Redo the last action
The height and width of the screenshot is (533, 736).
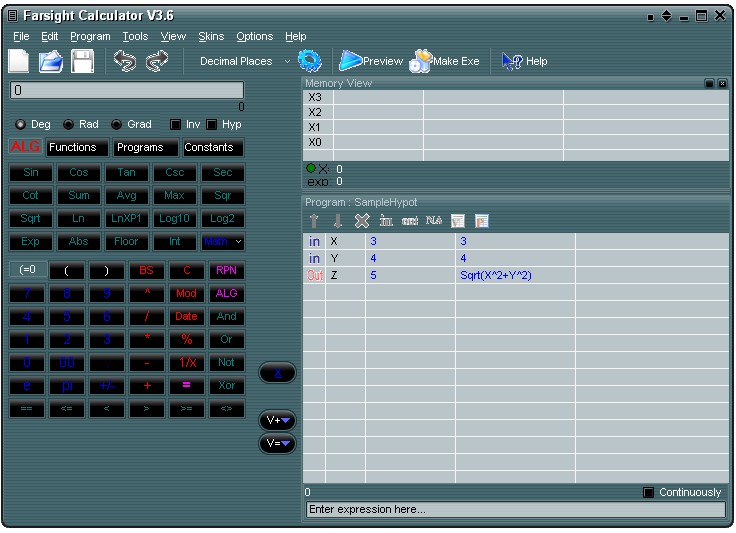click(157, 61)
